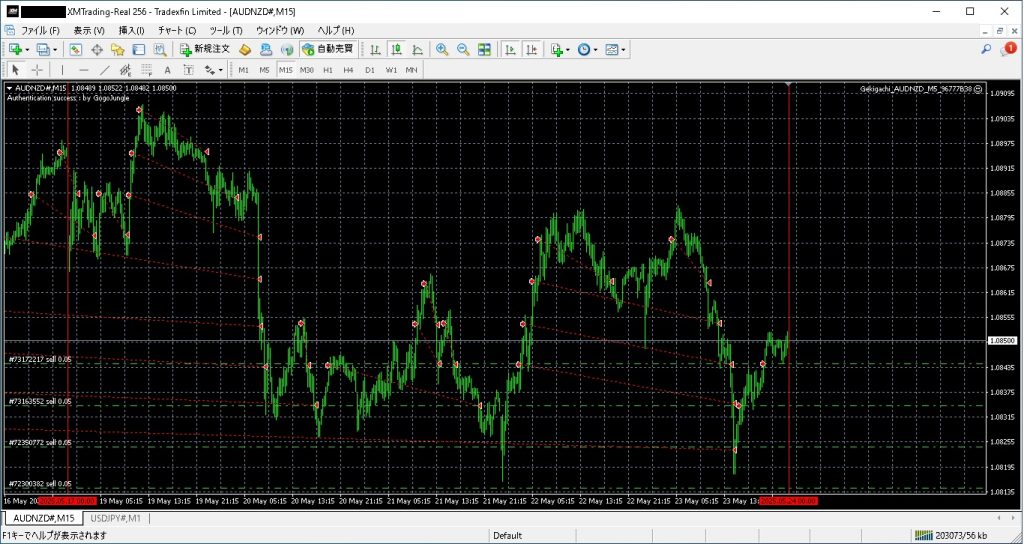The image size is (1024, 544).
Task: Select the H1 timeframe button
Action: click(328, 70)
